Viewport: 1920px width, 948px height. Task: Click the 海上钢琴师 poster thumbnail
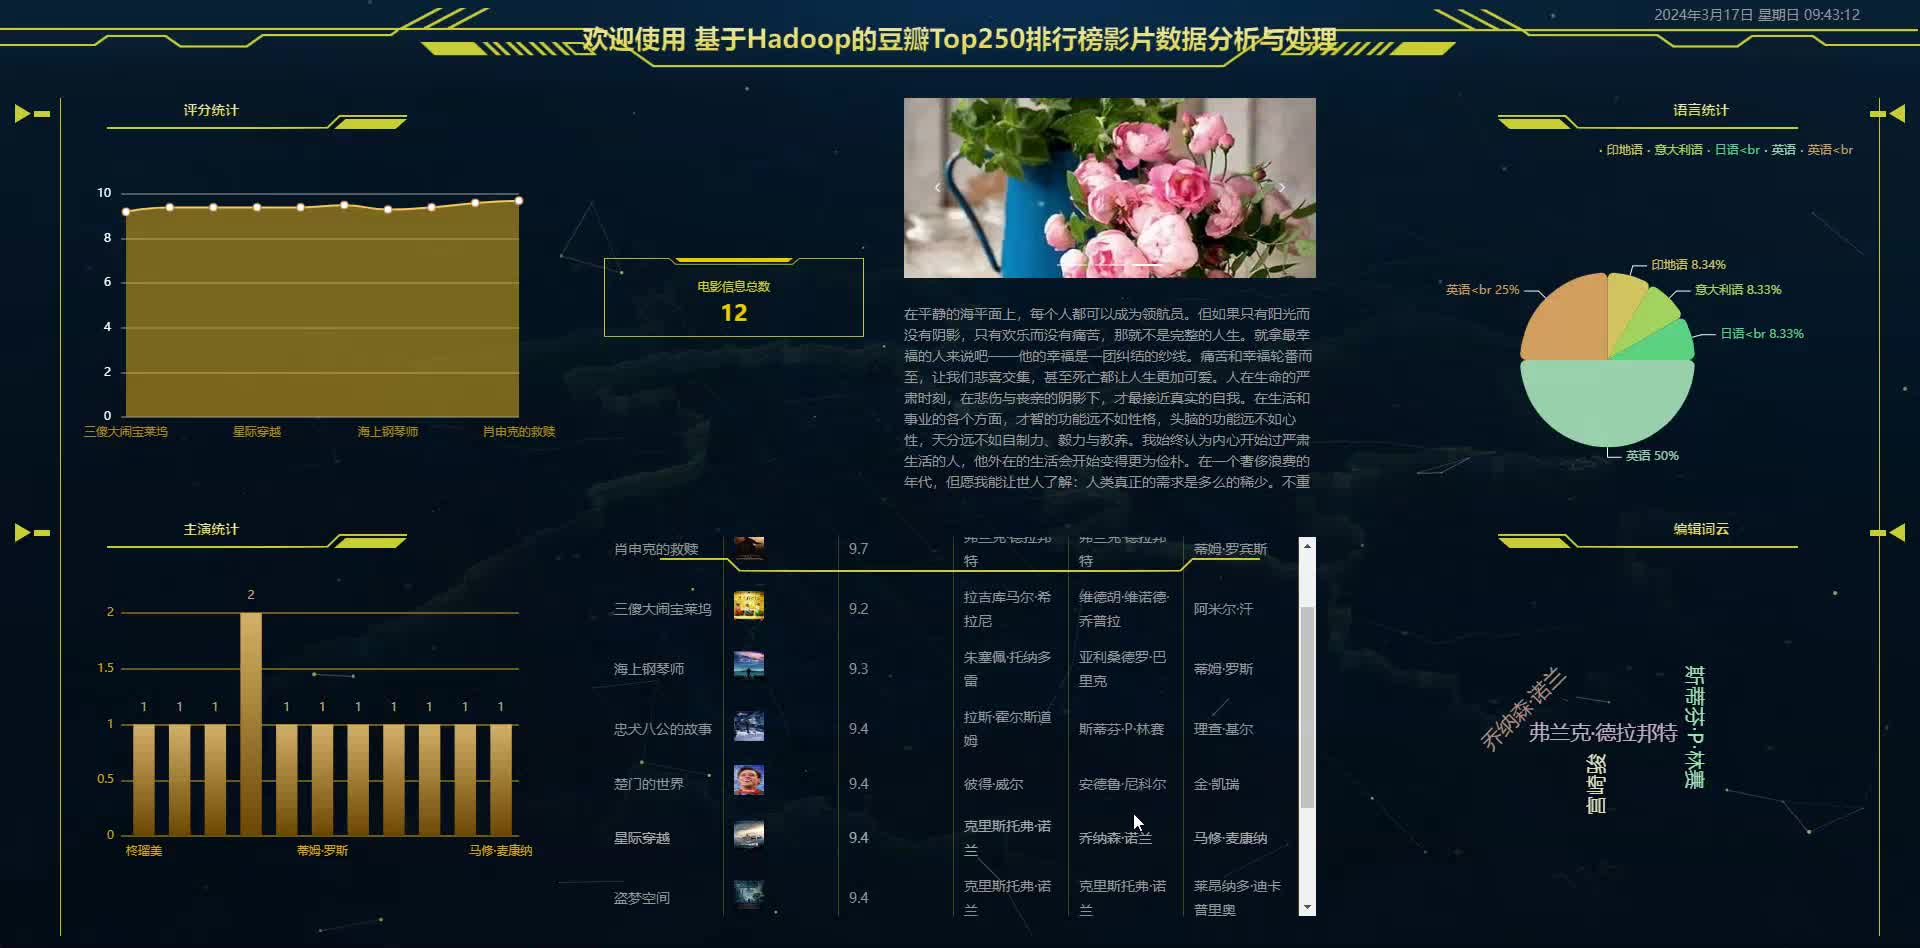tap(749, 666)
